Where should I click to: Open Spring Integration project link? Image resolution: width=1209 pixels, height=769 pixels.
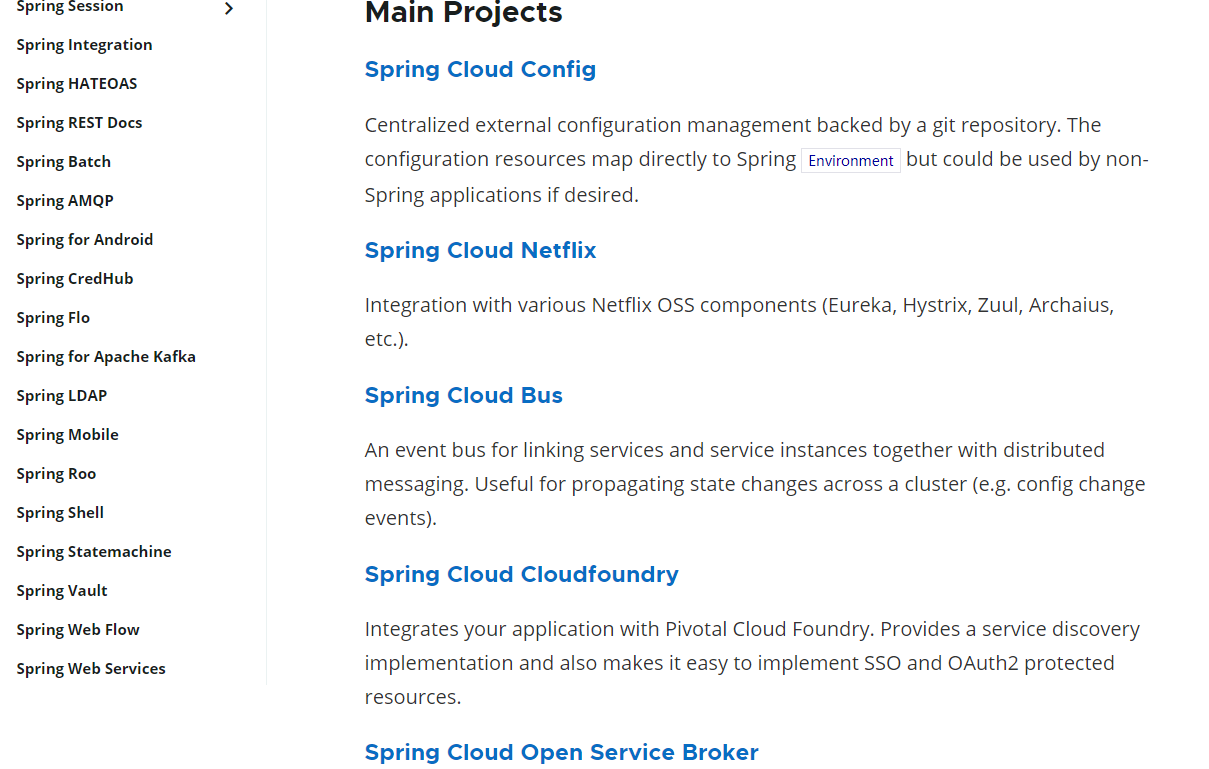pos(85,45)
